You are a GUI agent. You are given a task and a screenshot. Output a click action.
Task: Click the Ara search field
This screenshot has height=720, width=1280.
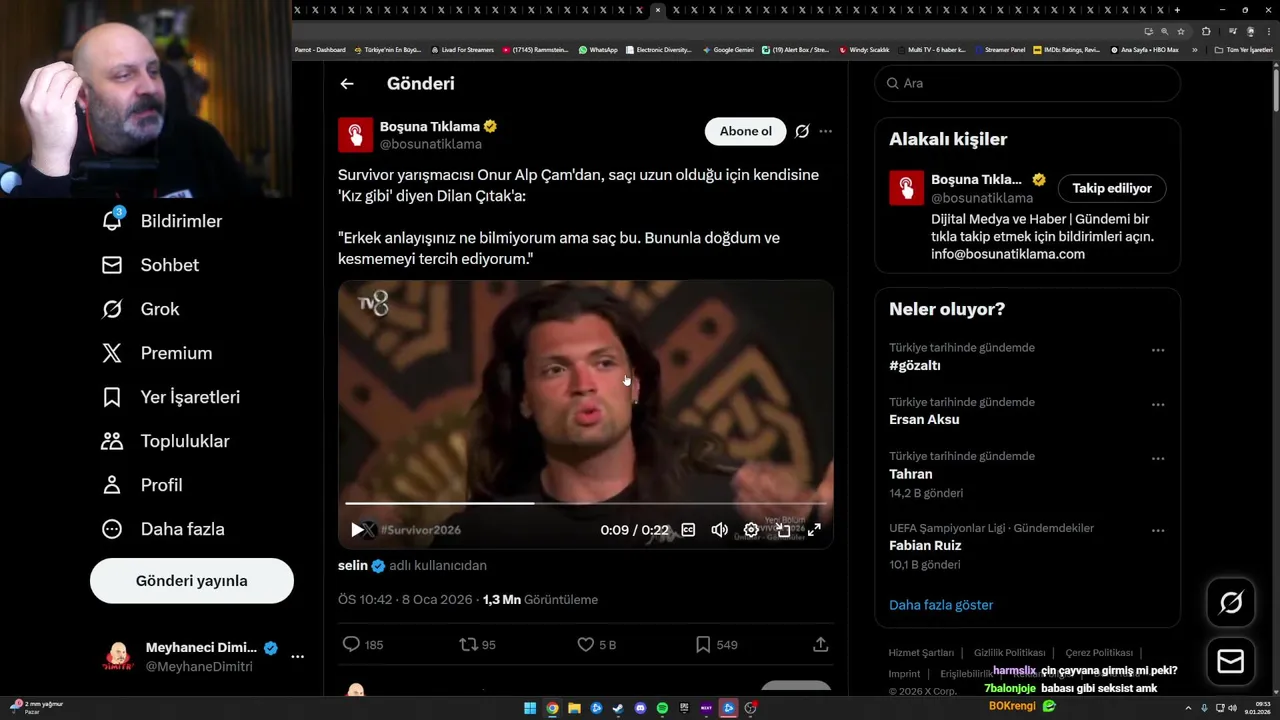1028,83
